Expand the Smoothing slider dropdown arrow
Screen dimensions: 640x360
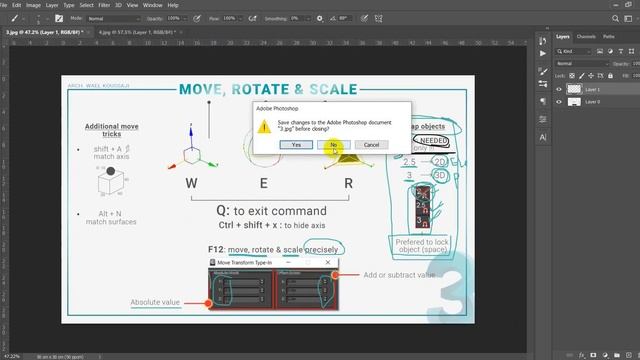[x=308, y=18]
